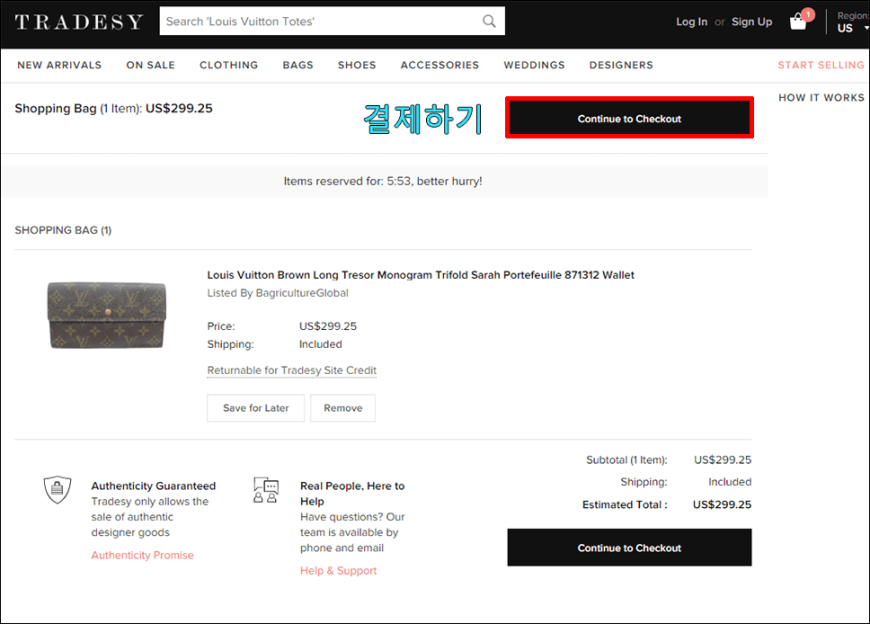Click the Shopping Bag (1 Item) summary heading

pos(114,108)
